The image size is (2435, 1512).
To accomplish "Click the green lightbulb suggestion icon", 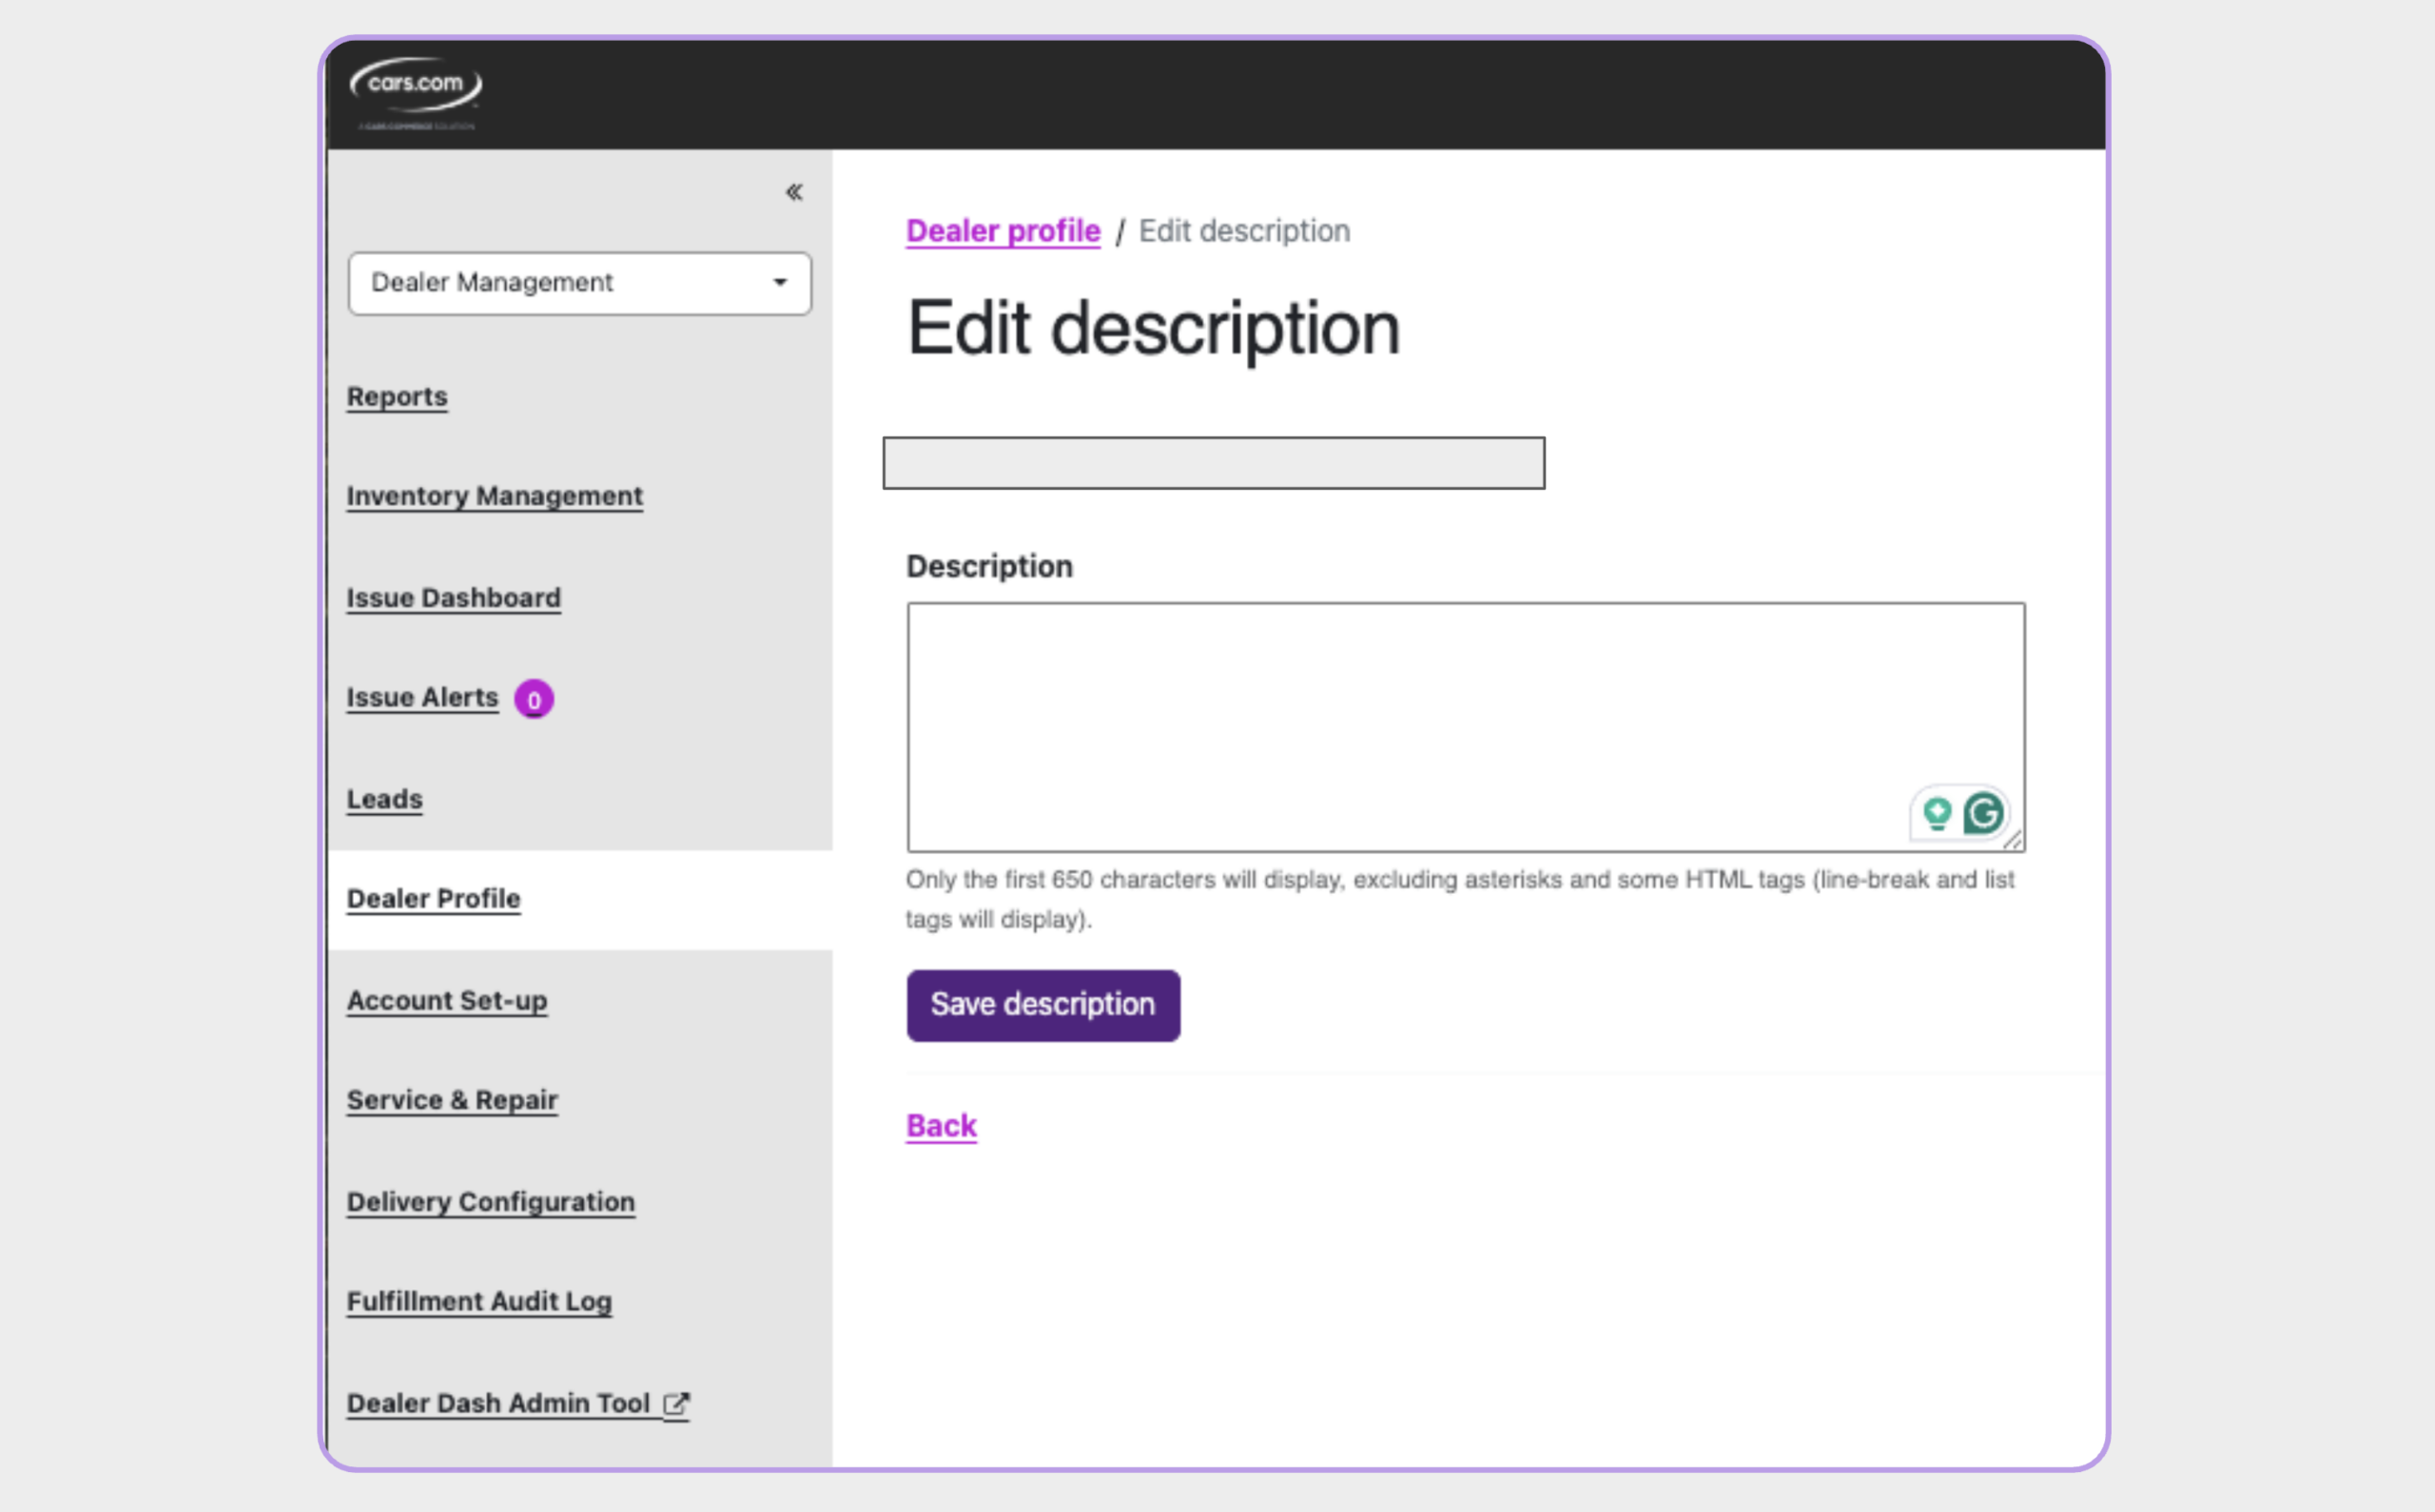I will click(x=1938, y=813).
